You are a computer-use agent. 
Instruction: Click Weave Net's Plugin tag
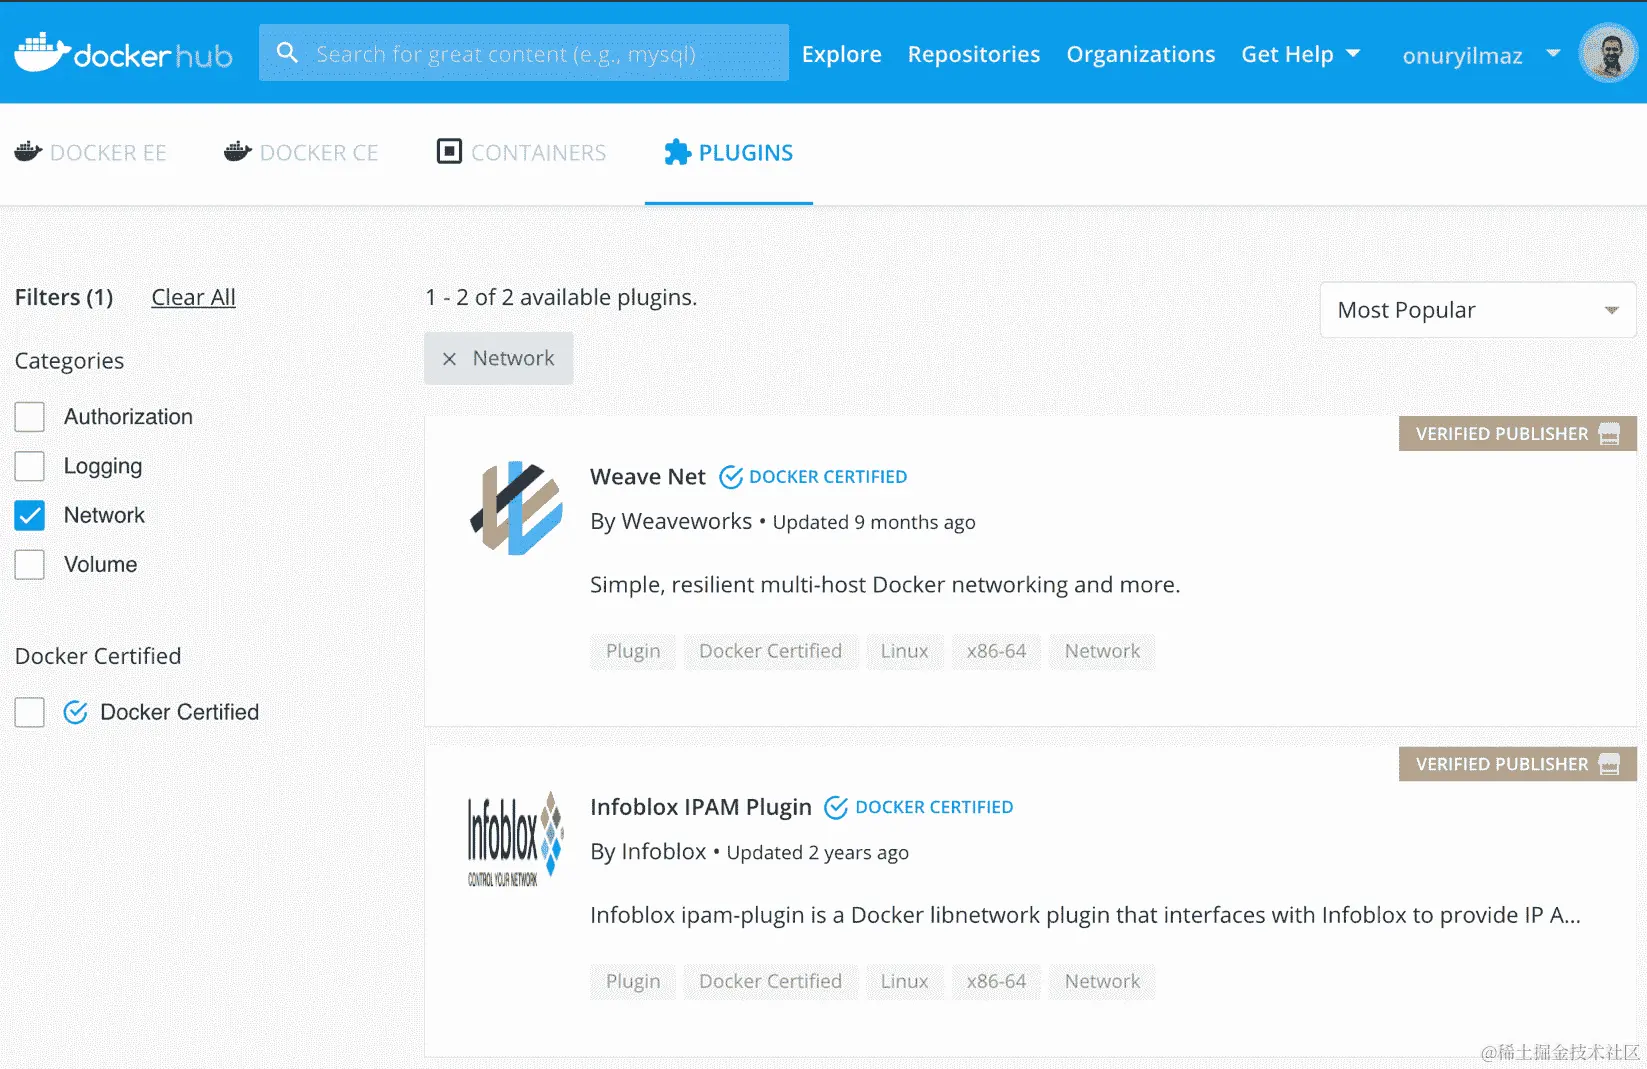tap(633, 651)
